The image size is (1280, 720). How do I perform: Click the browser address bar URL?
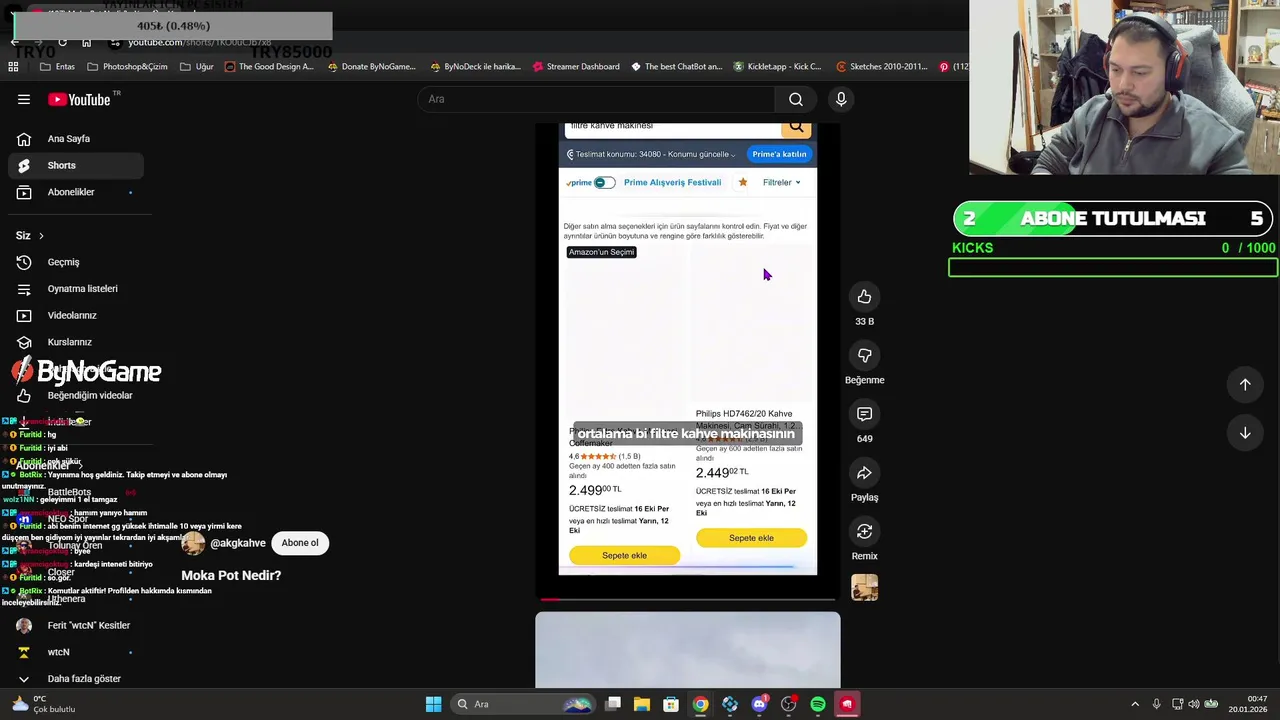[x=199, y=42]
